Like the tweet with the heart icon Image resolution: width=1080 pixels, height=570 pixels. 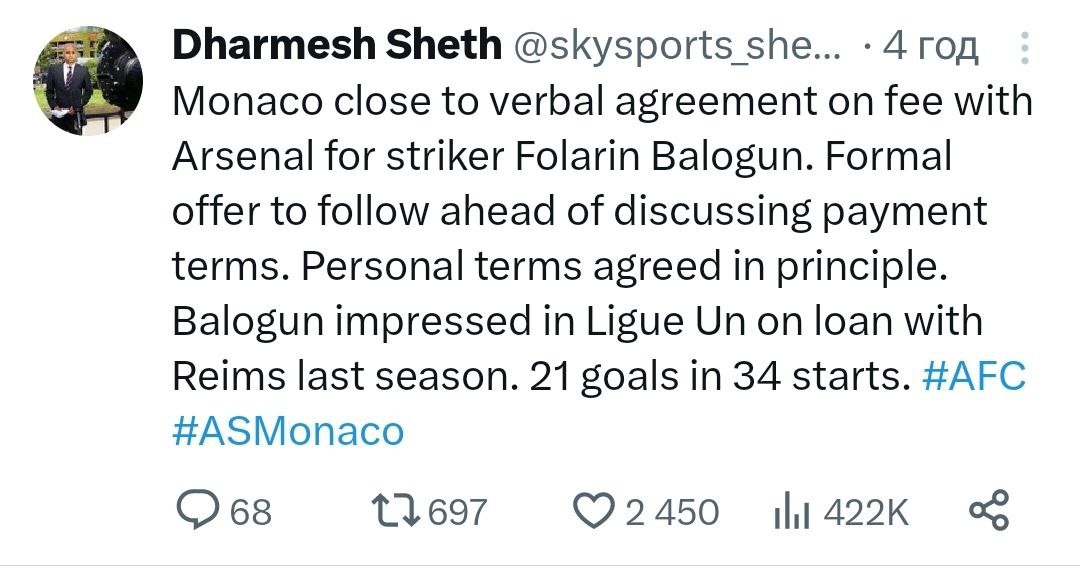click(x=597, y=511)
